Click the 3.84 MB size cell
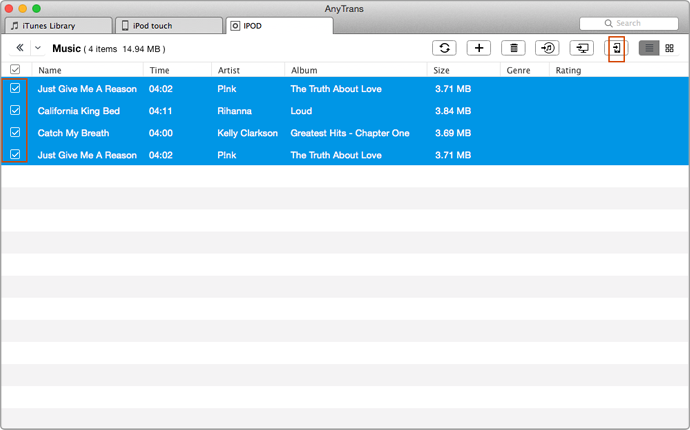 tap(453, 111)
